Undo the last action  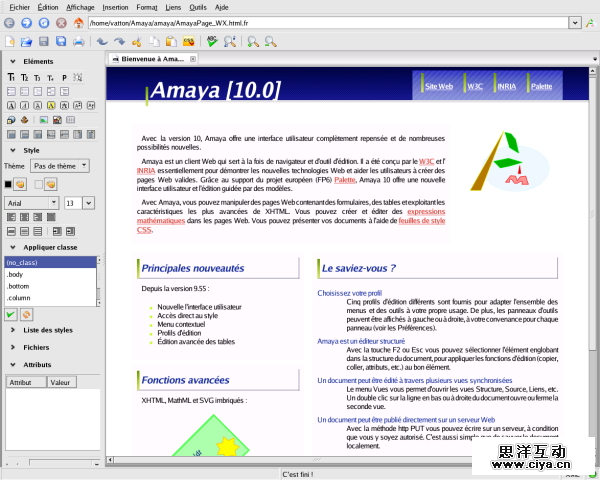pyautogui.click(x=102, y=41)
